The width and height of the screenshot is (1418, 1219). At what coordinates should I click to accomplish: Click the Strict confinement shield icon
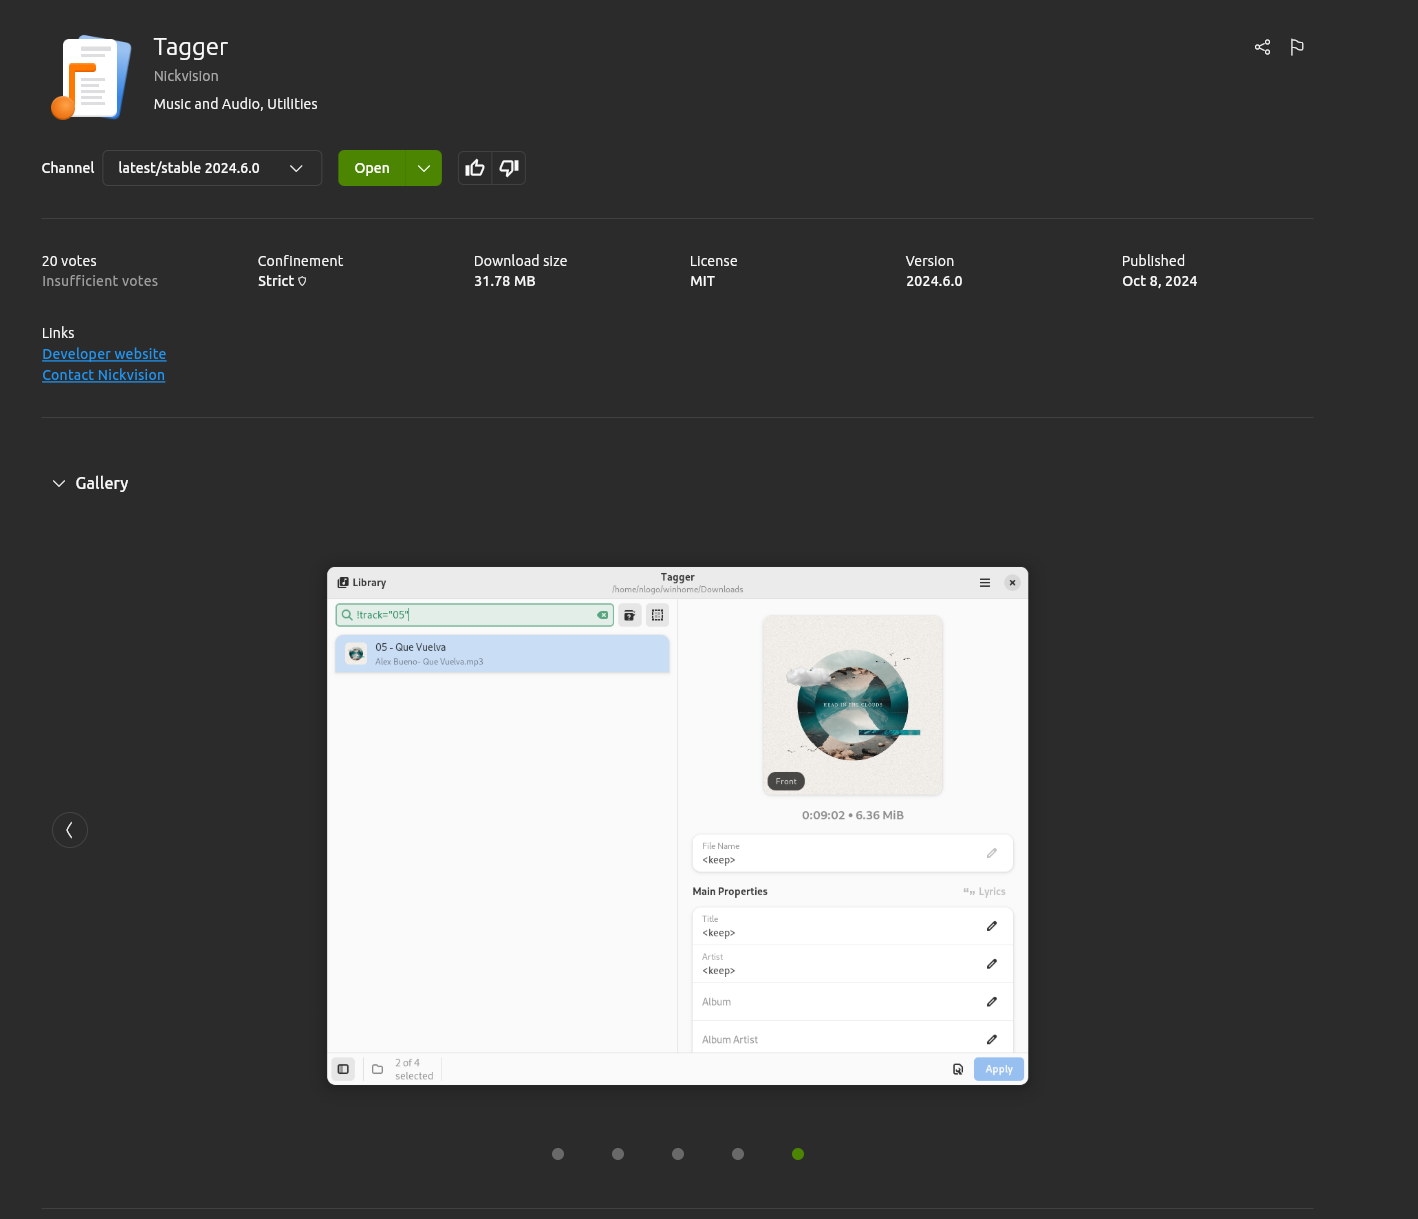tap(302, 282)
